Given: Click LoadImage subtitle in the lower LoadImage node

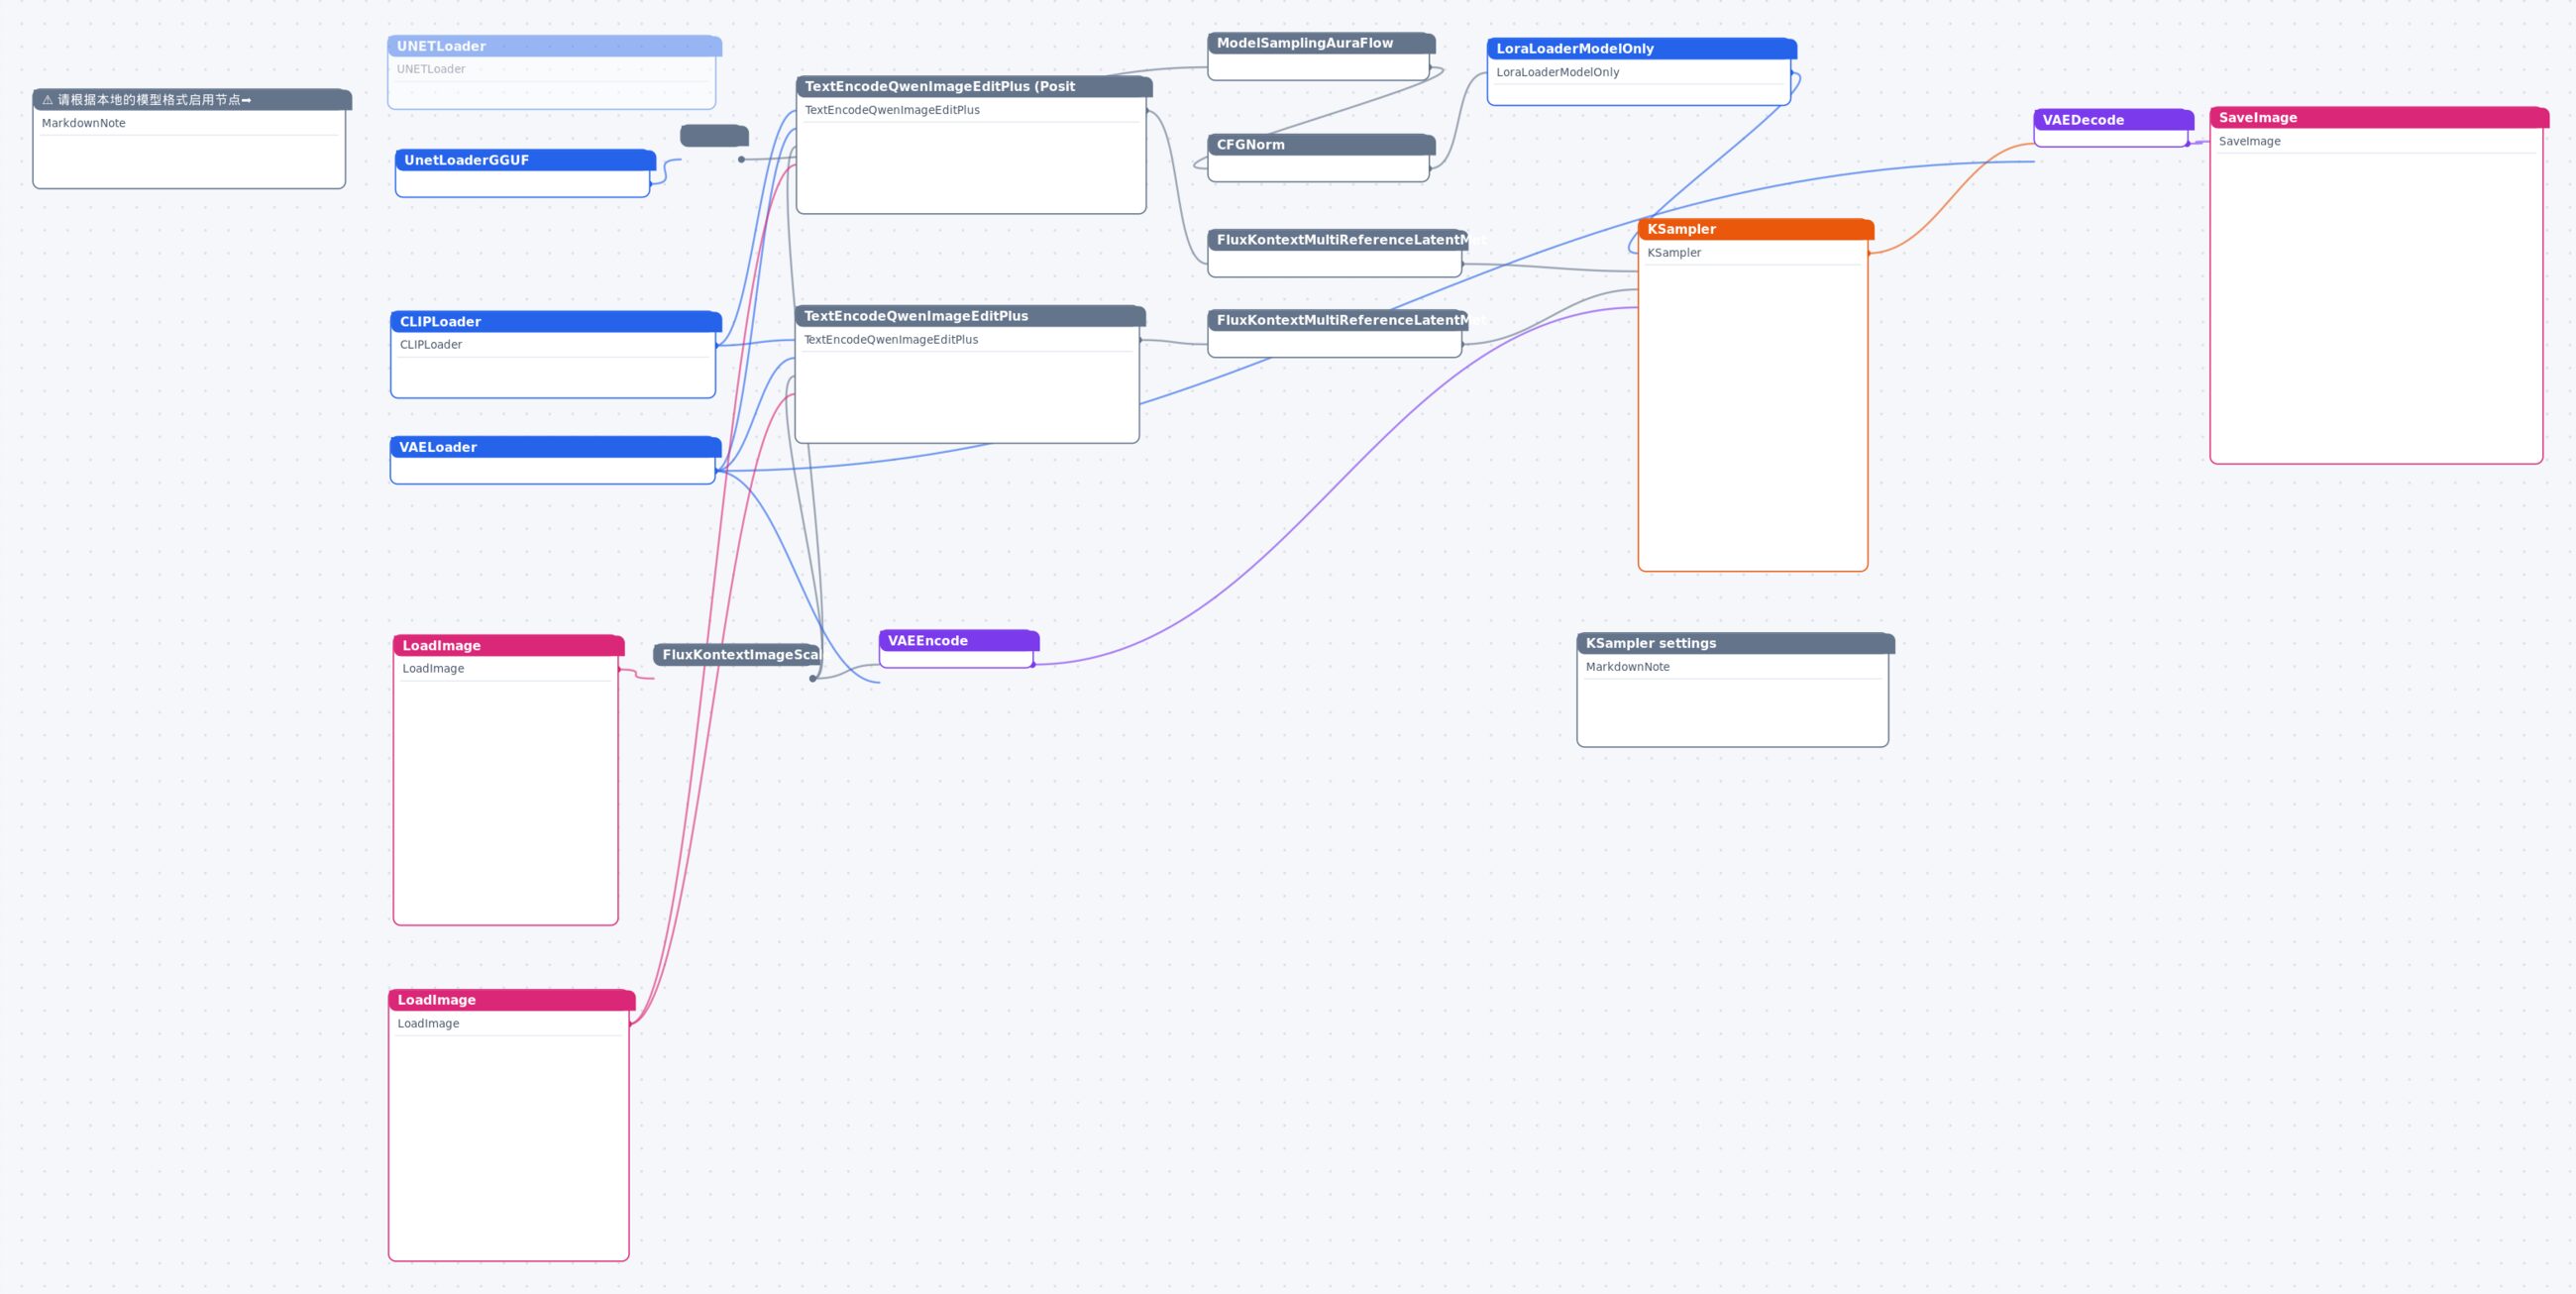Looking at the screenshot, I should point(428,1024).
